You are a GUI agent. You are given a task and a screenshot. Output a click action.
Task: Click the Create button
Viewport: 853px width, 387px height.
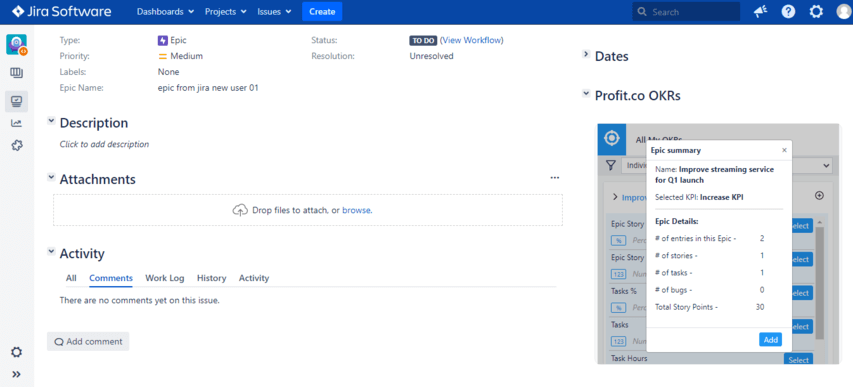pyautogui.click(x=322, y=11)
